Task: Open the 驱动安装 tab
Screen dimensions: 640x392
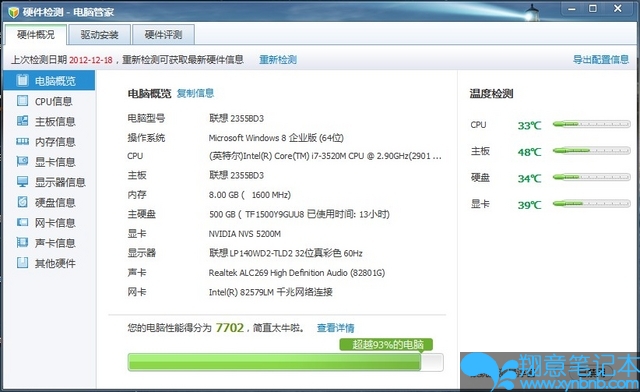Action: coord(100,35)
